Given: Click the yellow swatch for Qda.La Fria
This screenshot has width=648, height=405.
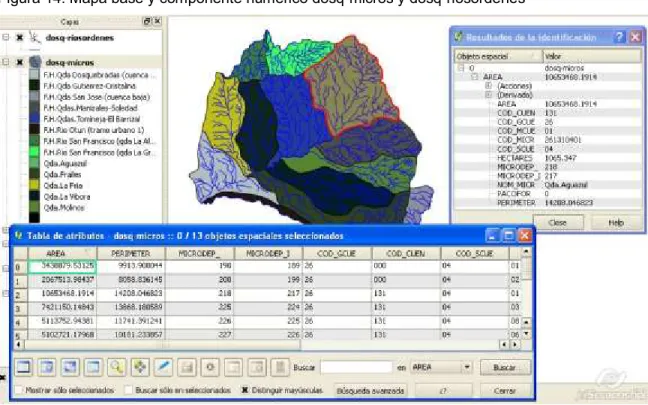Looking at the screenshot, I should pos(34,185).
